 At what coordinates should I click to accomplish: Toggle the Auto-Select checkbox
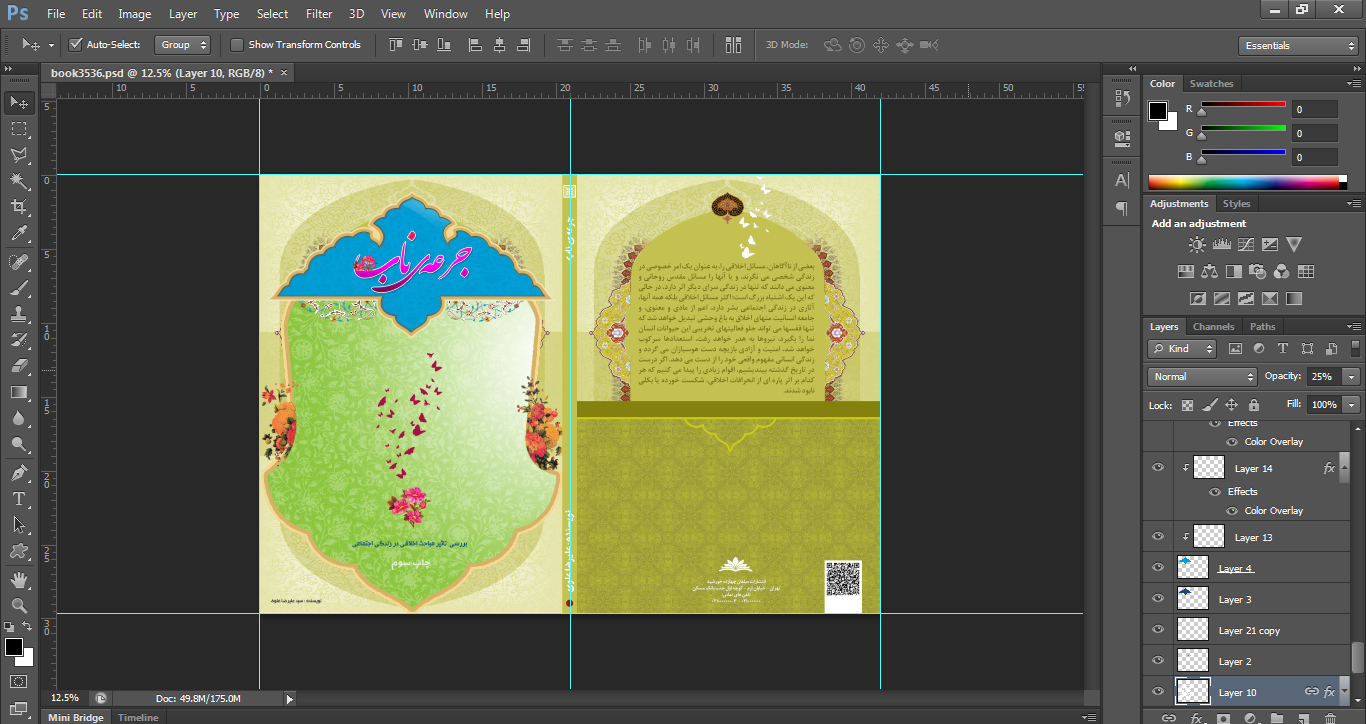[75, 45]
